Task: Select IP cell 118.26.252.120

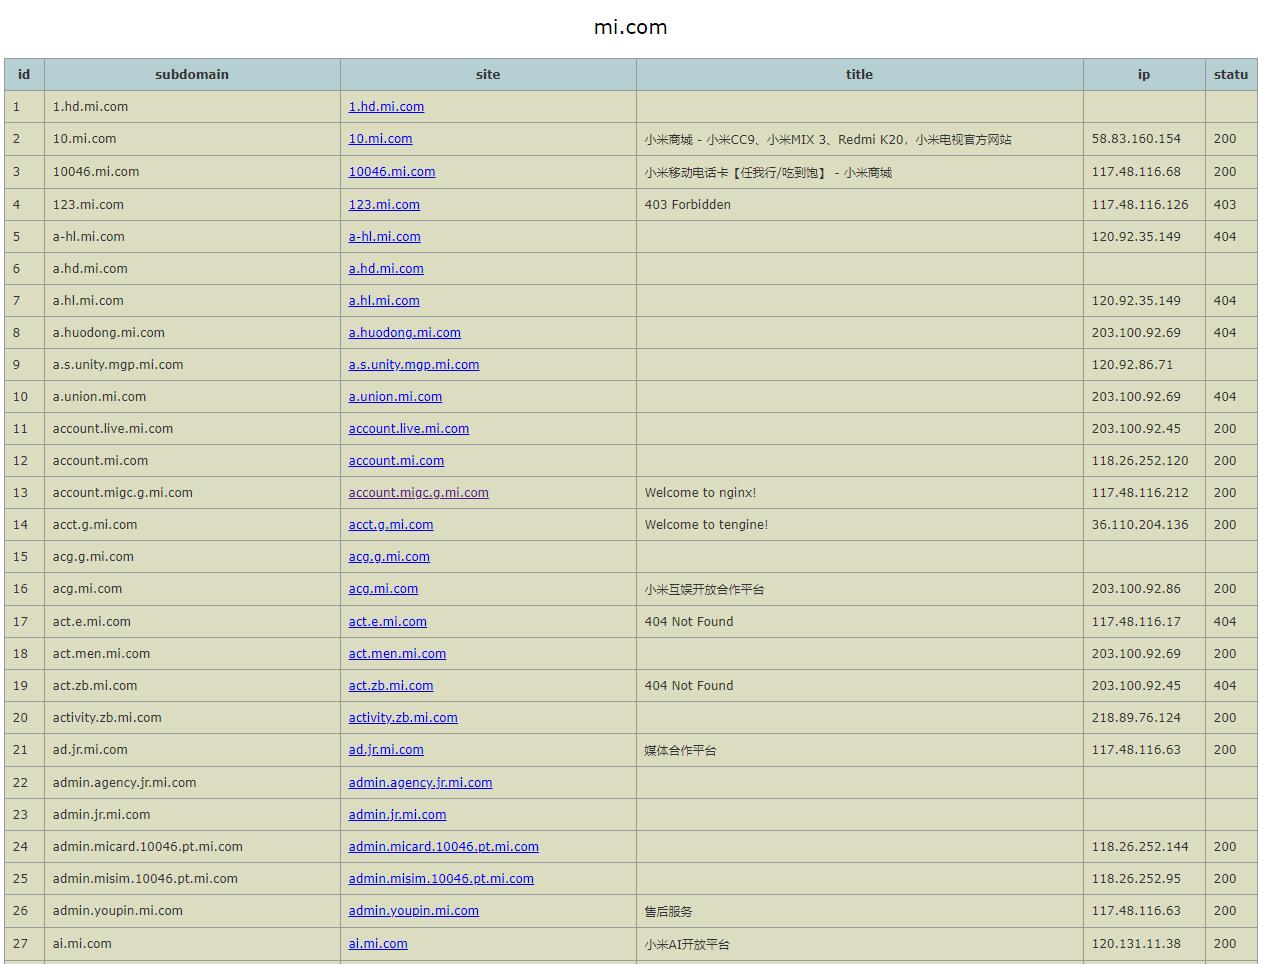Action: [1144, 460]
